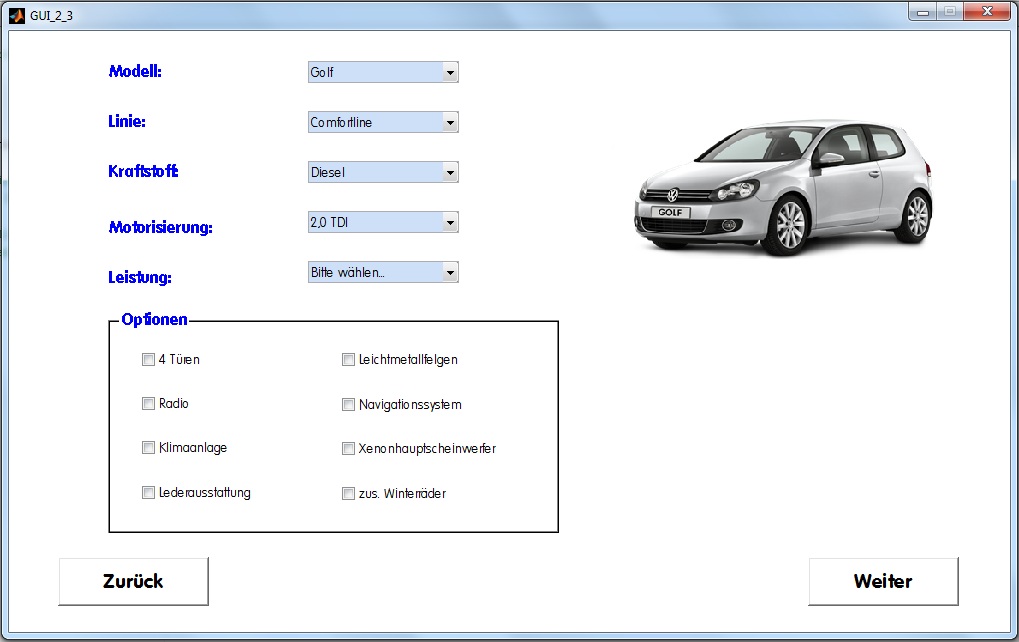Select the Lederausstattung checkbox
The width and height of the screenshot is (1019, 642).
click(149, 492)
